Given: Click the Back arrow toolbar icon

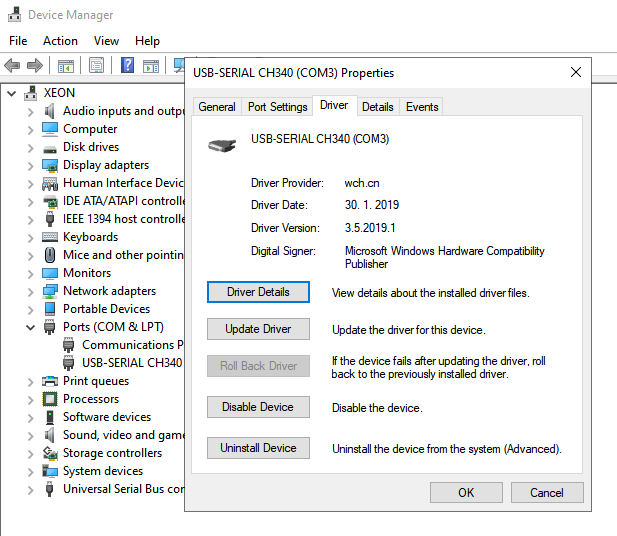Looking at the screenshot, I should 12,65.
